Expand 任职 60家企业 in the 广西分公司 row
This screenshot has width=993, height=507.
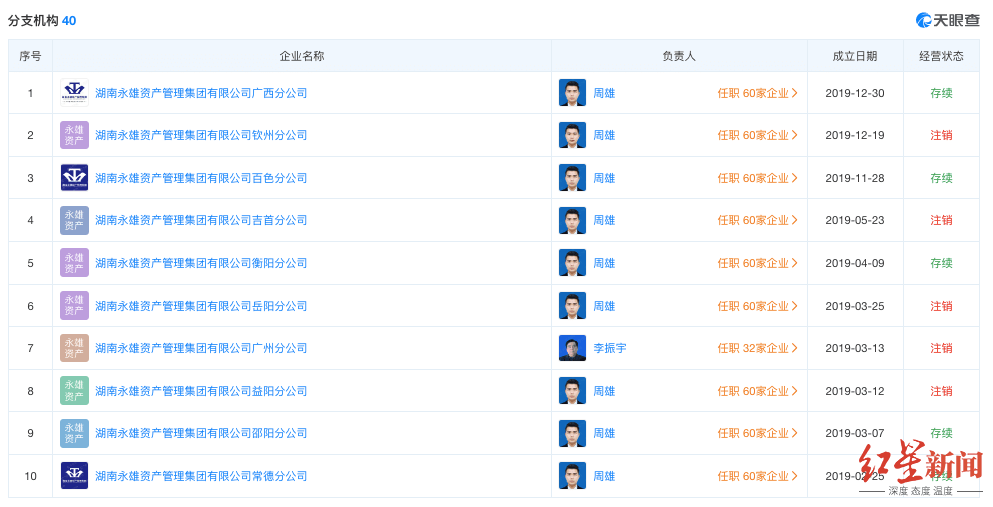[757, 93]
